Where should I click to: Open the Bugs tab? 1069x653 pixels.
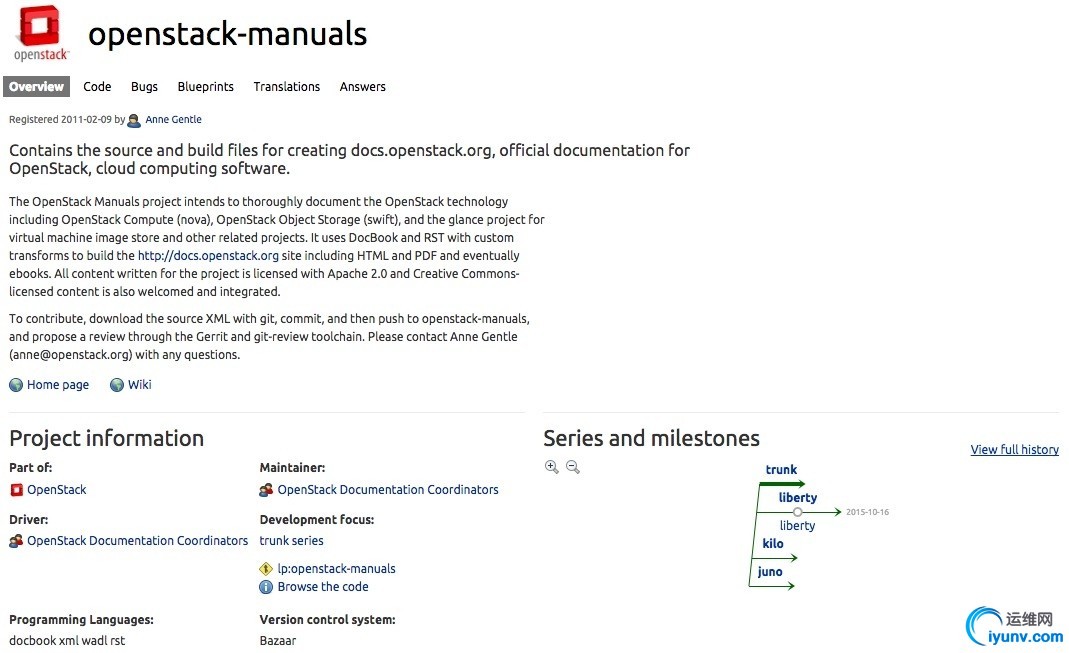(144, 87)
